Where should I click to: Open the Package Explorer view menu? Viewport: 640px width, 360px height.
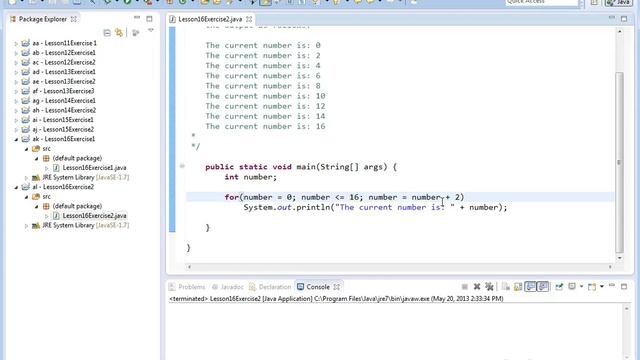pos(151,31)
